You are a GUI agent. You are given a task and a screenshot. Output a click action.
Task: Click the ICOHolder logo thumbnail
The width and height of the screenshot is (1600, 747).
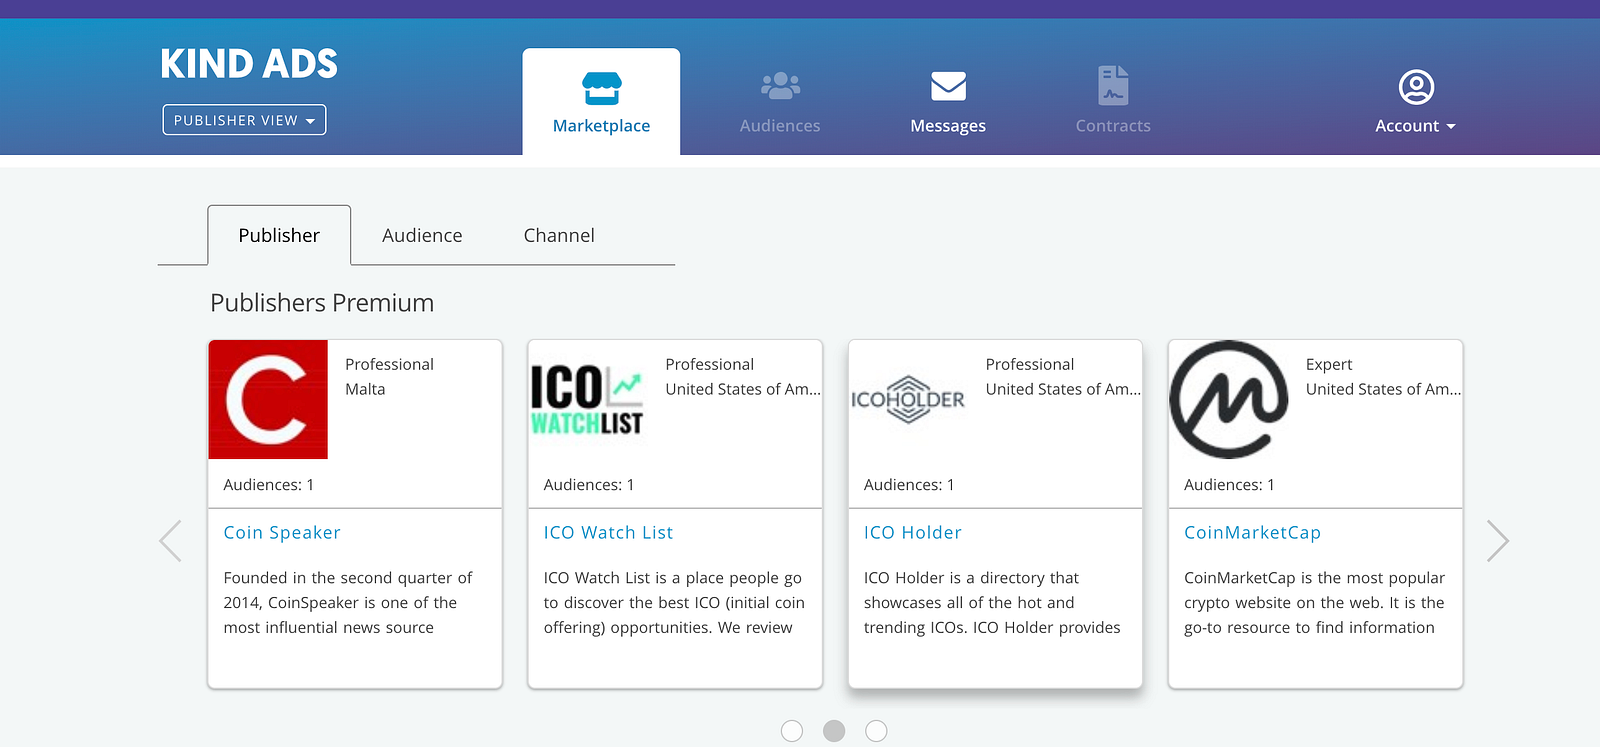tap(908, 400)
